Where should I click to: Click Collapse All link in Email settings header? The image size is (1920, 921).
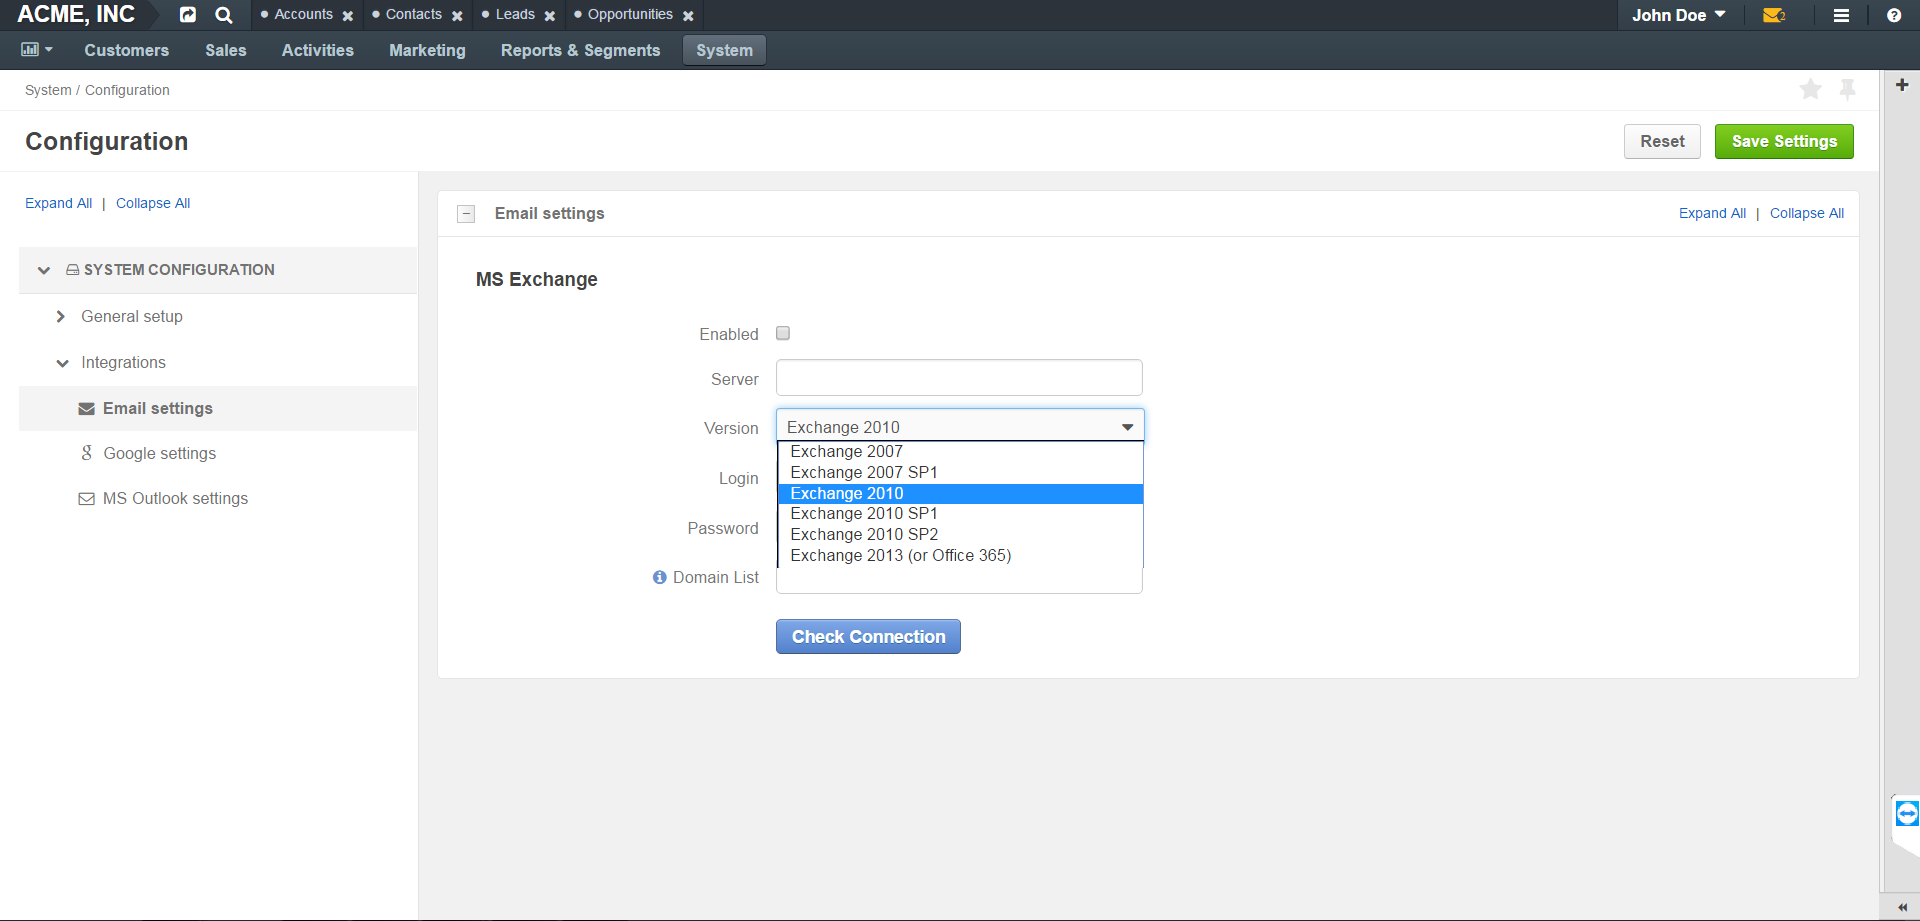[1807, 213]
